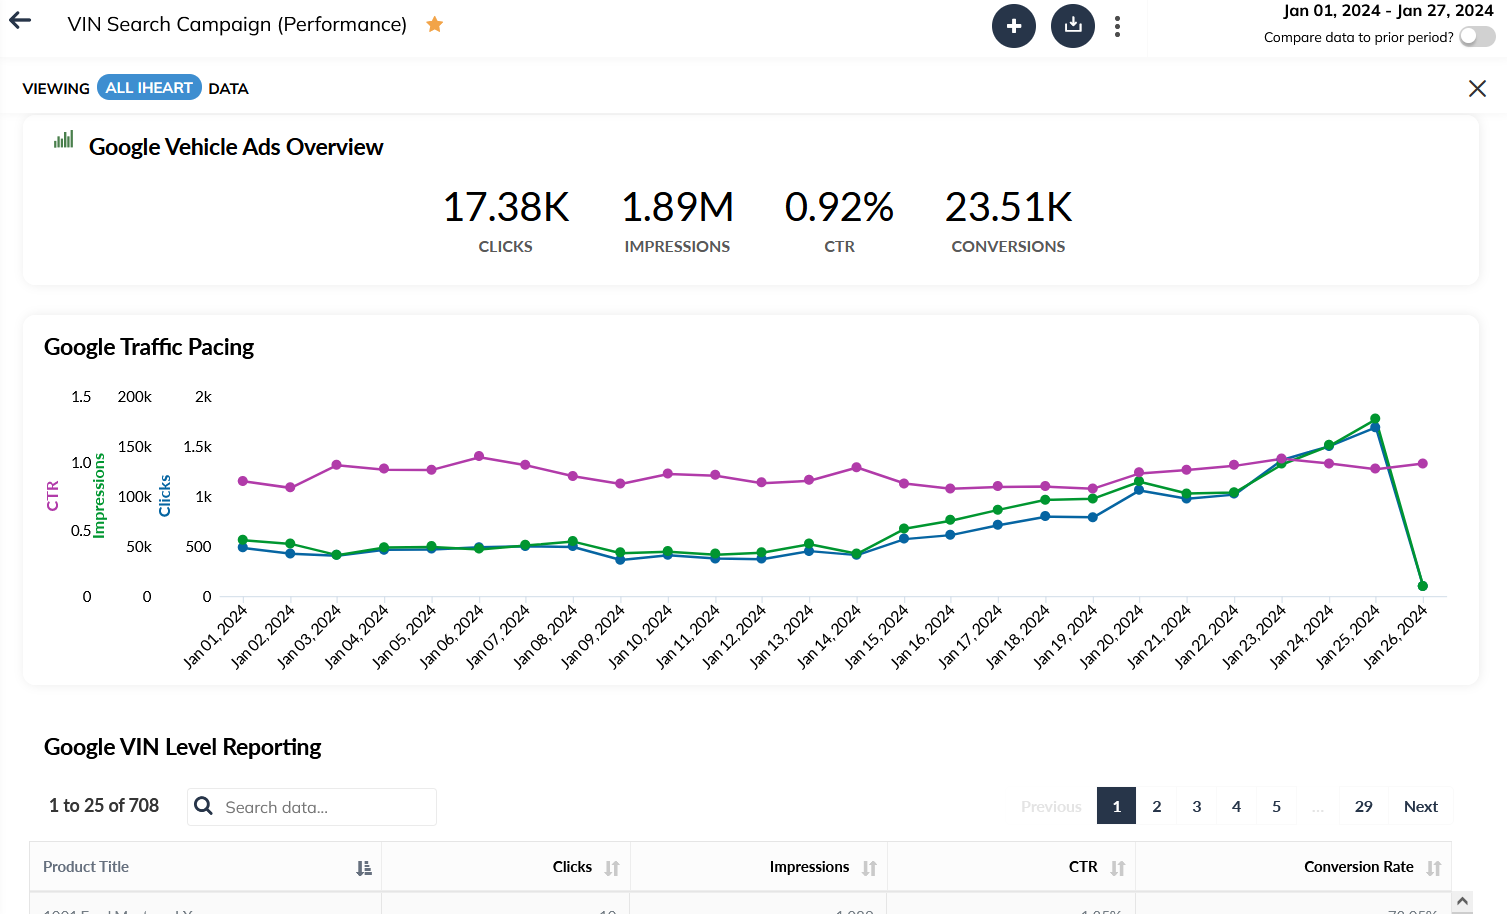The height and width of the screenshot is (914, 1507).
Task: Go to page 2 of results
Action: pos(1156,806)
